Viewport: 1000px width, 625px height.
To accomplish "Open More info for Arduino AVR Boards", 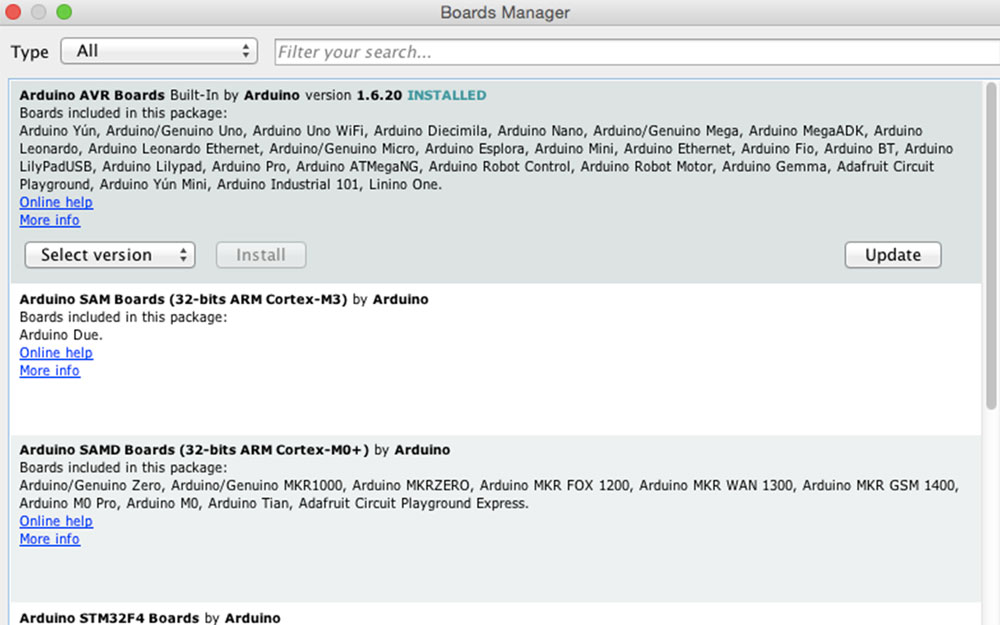I will 50,220.
